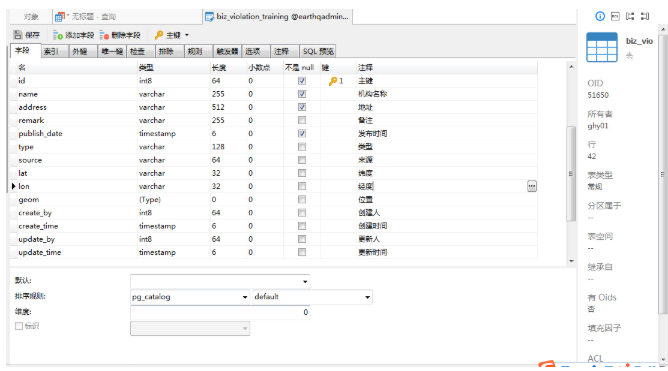
Task: Enable not-null for update_by field
Action: point(302,239)
